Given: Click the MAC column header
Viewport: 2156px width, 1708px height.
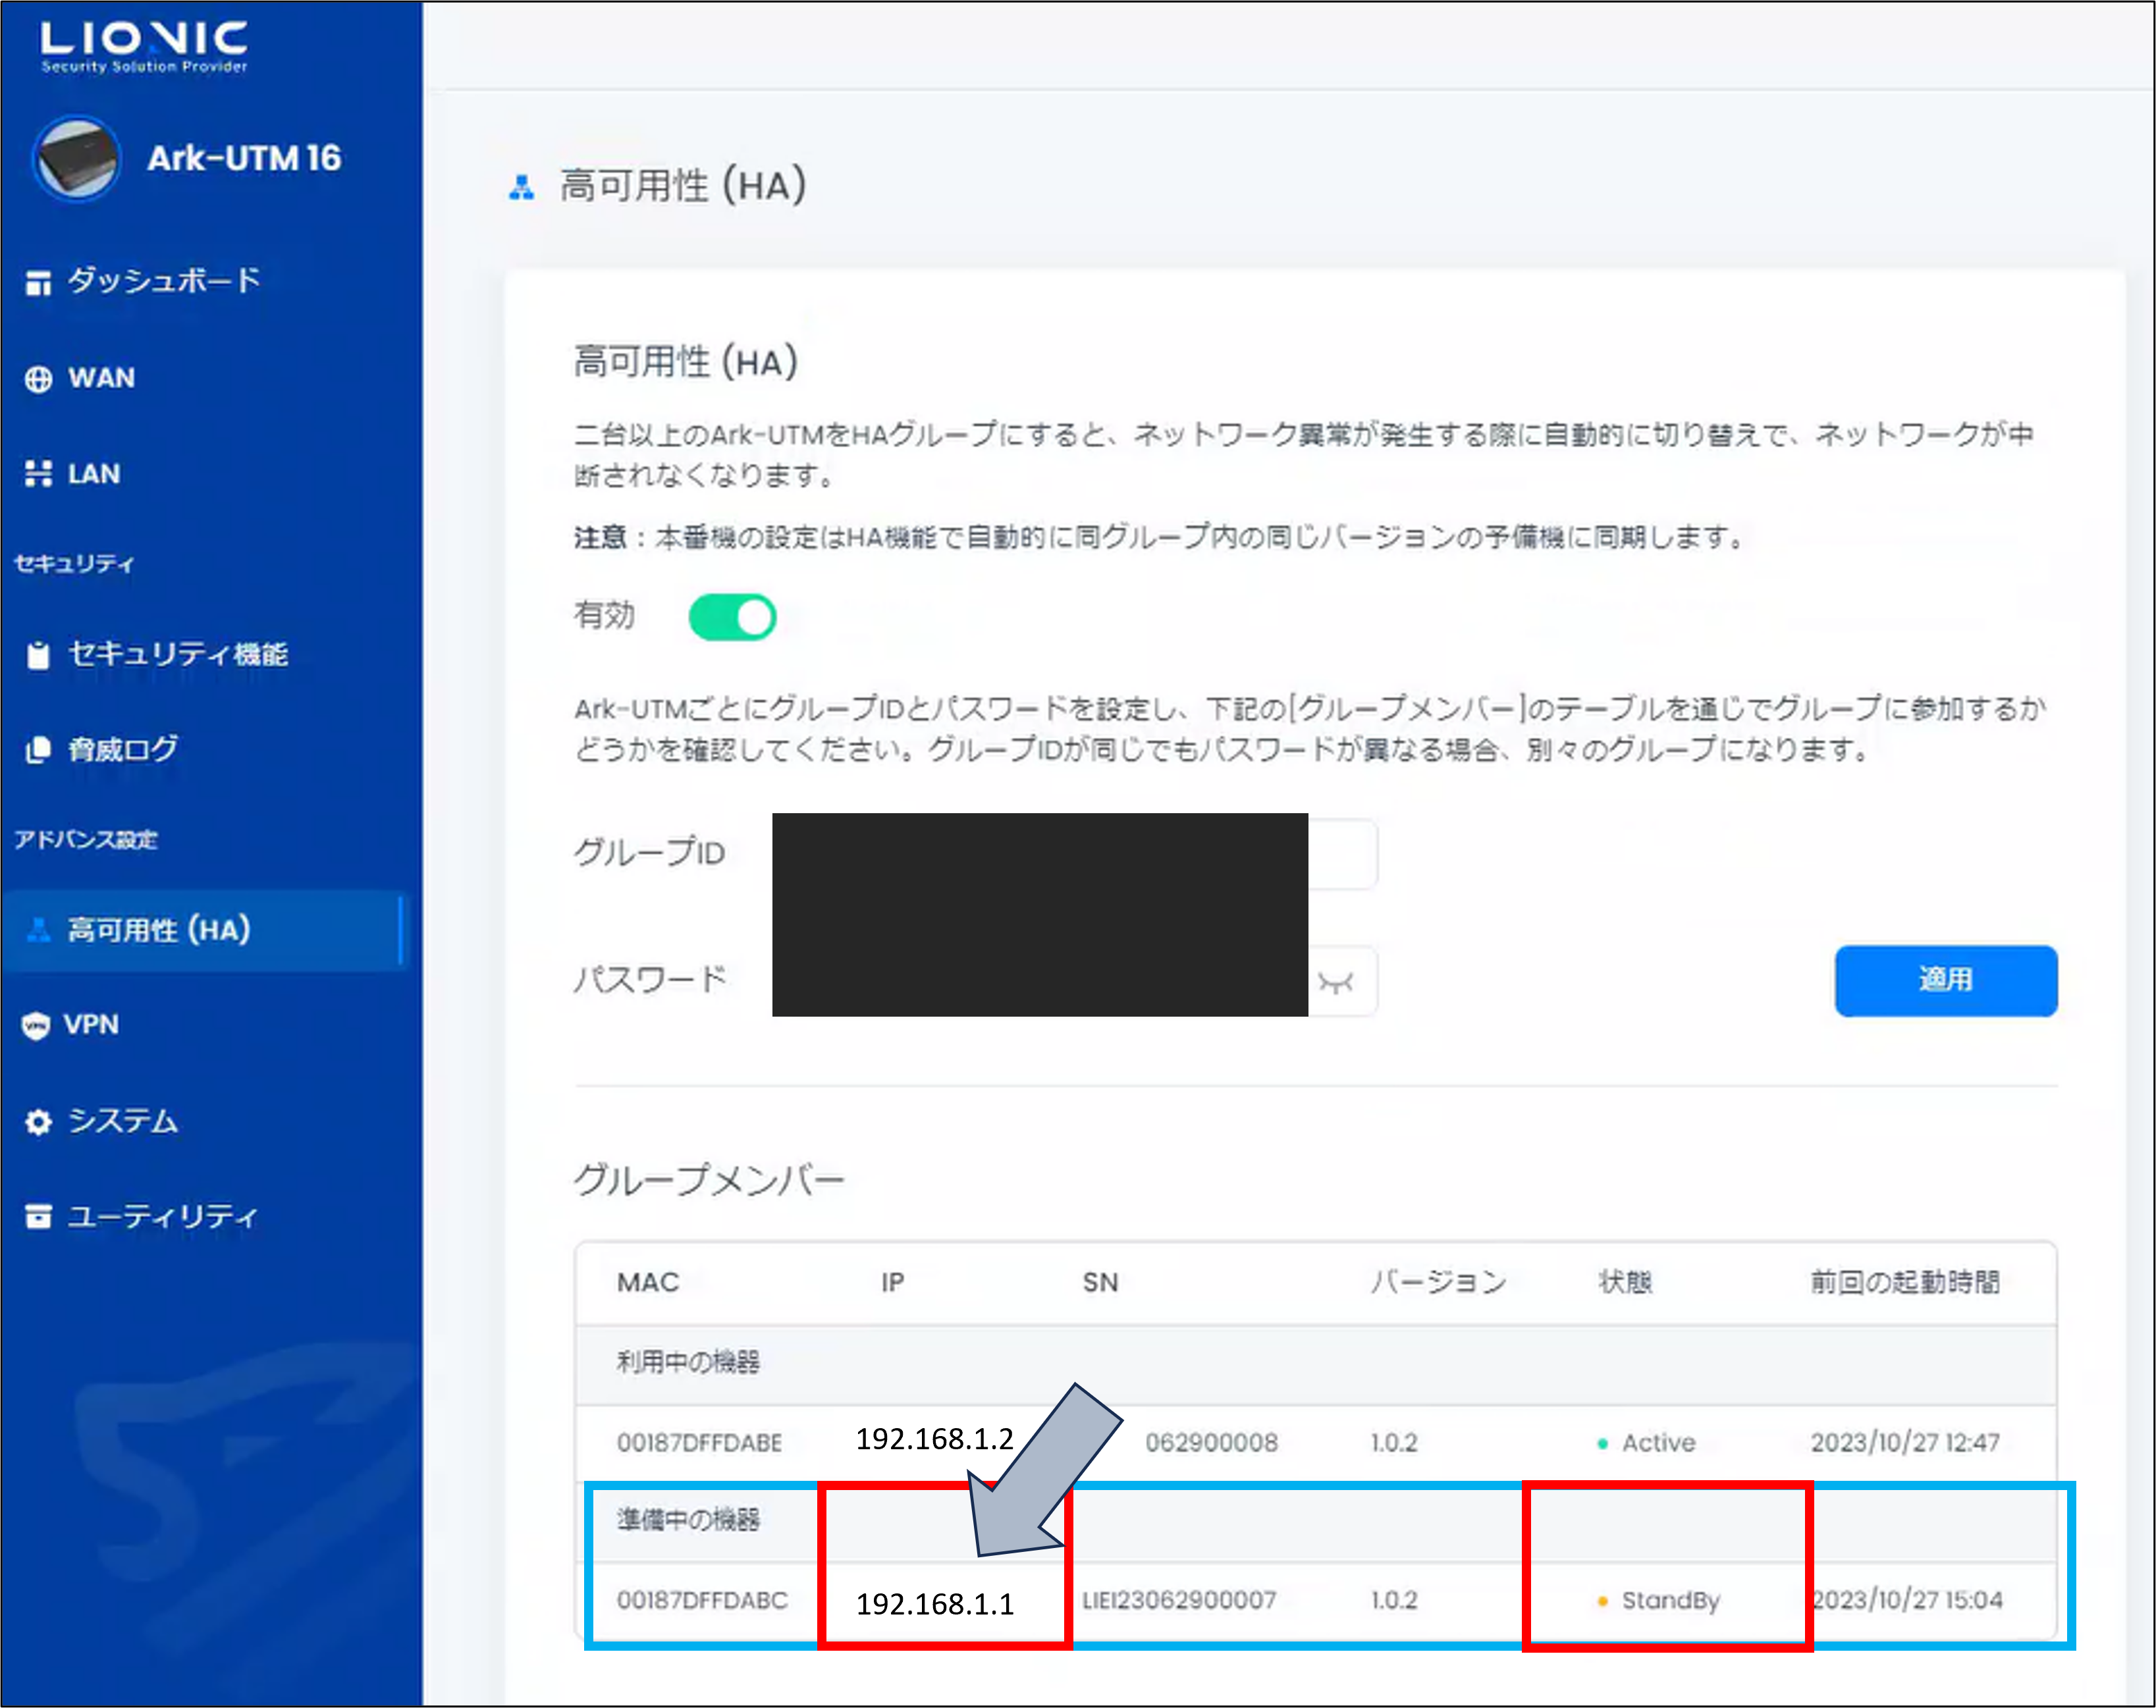Looking at the screenshot, I should [648, 1282].
